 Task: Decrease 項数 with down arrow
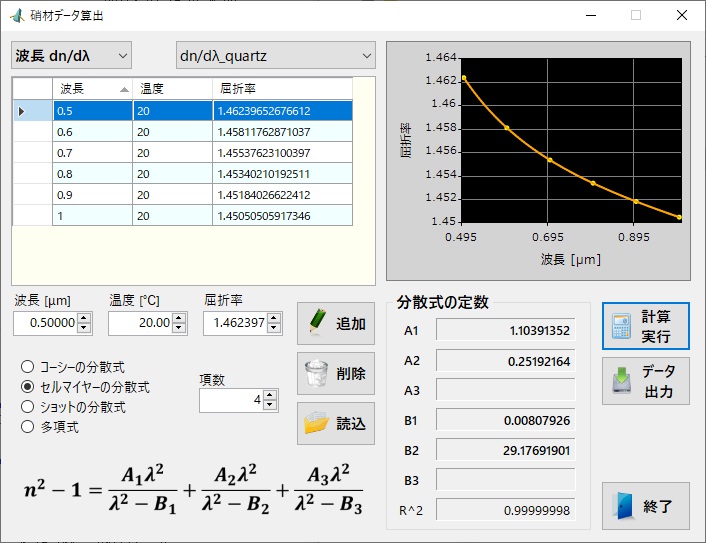coord(270,405)
